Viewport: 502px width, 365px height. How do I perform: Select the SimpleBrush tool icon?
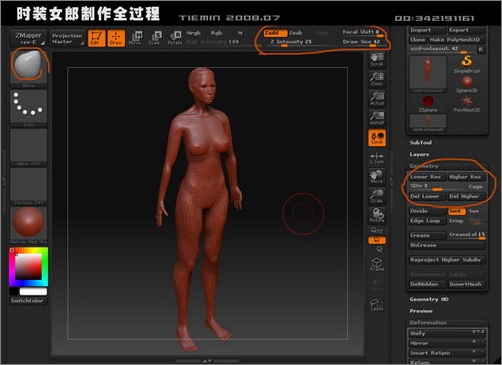467,64
